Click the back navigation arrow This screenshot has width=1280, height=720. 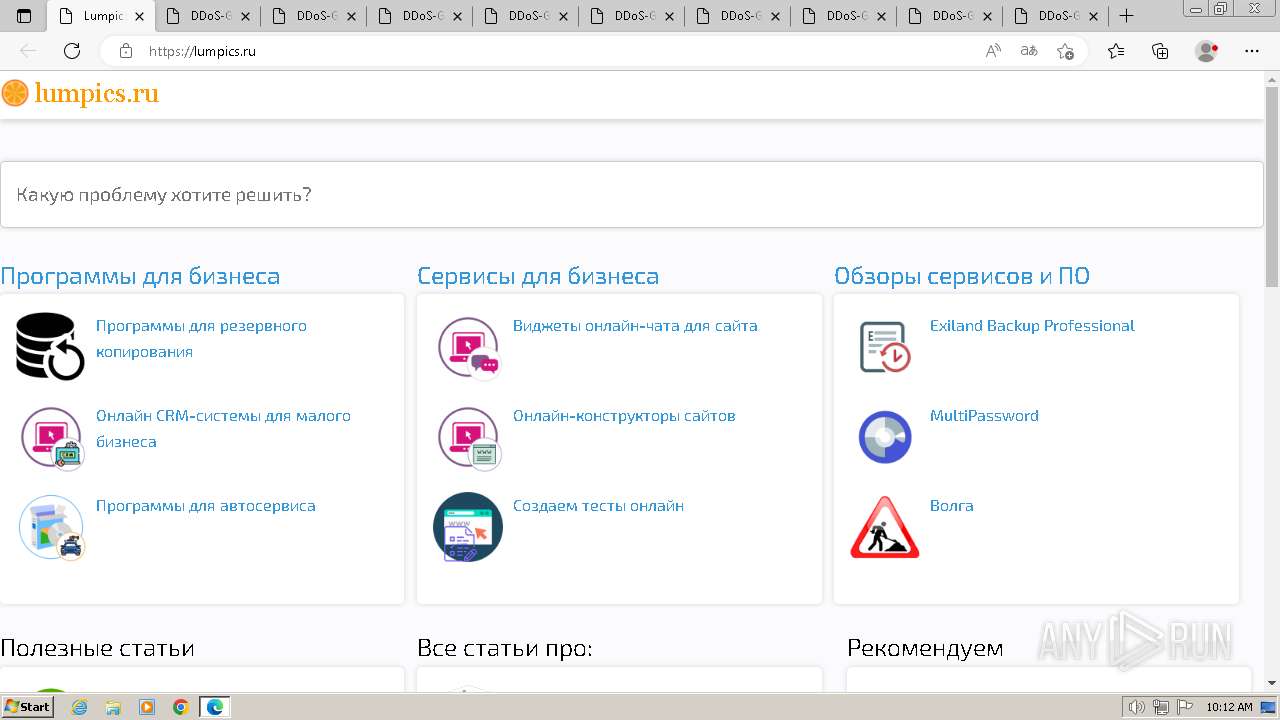coord(28,51)
